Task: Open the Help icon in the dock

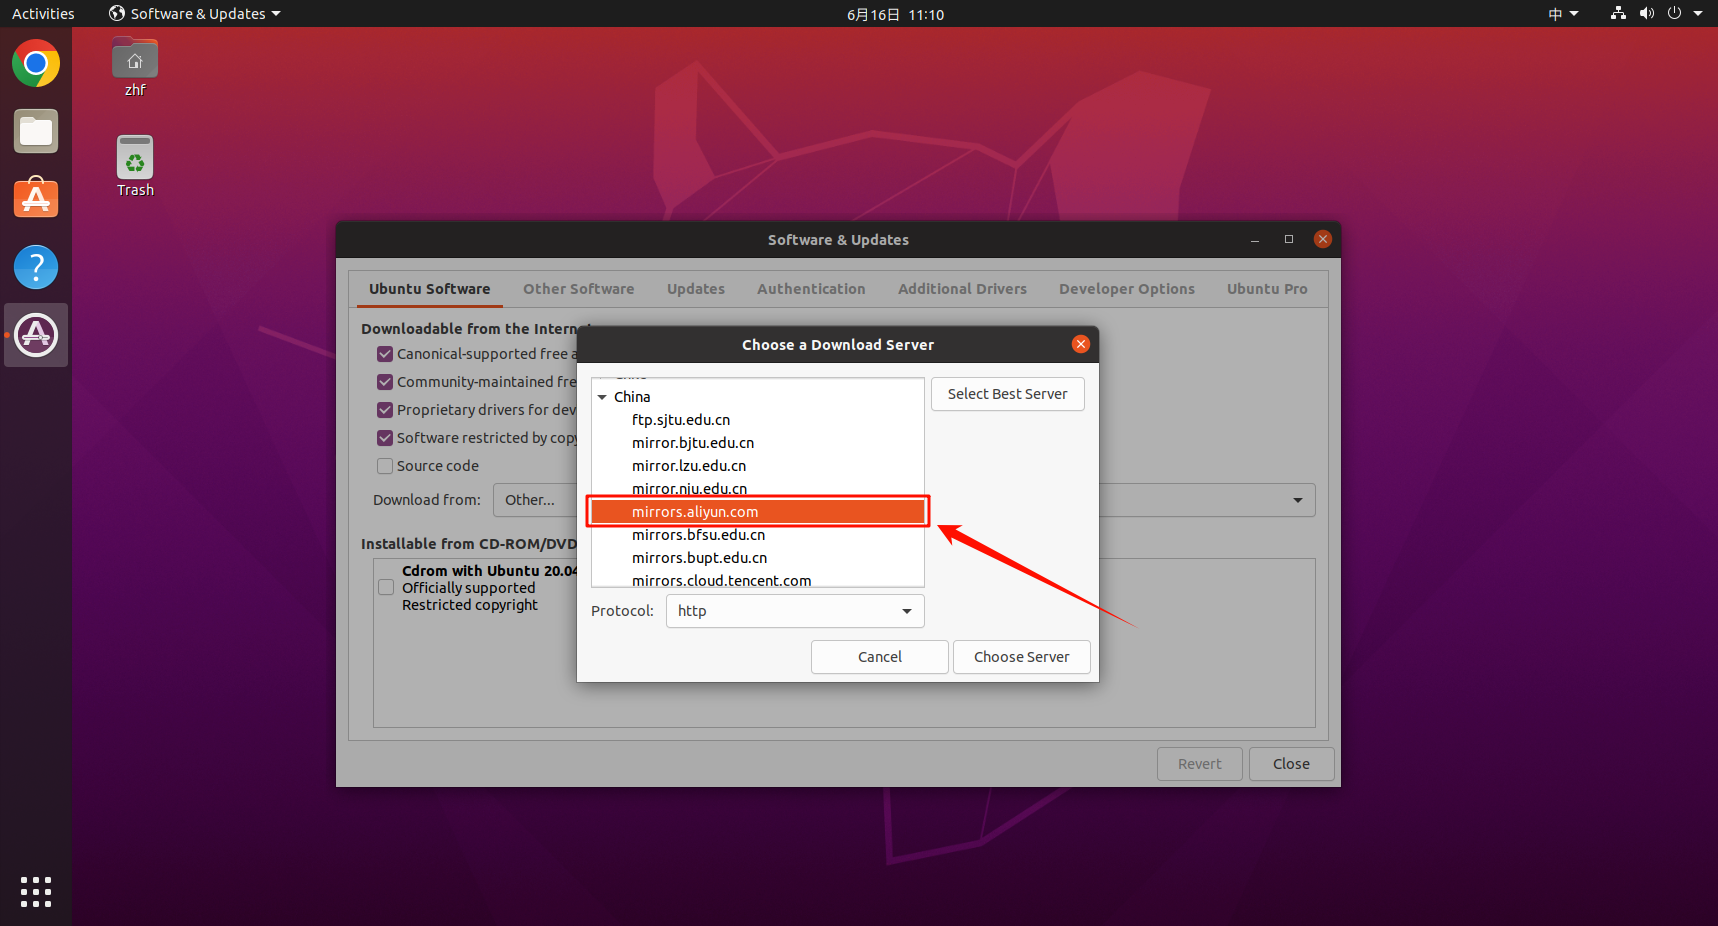Action: [35, 267]
